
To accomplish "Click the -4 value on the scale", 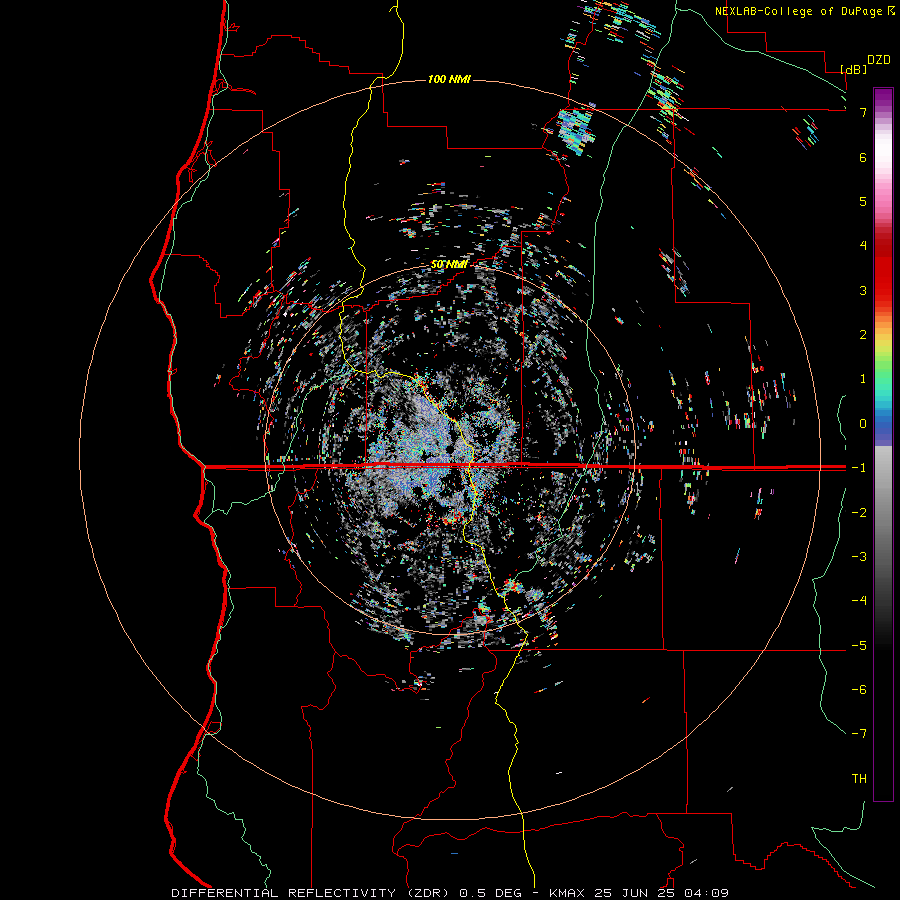I will pos(859,601).
